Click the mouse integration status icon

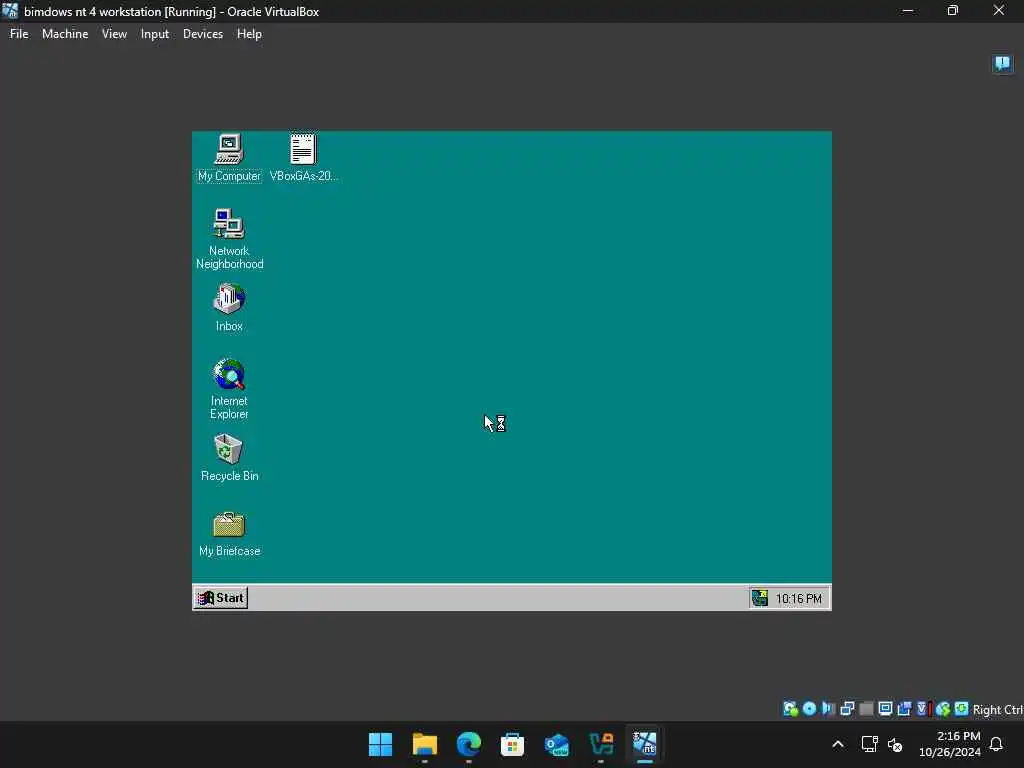point(942,709)
